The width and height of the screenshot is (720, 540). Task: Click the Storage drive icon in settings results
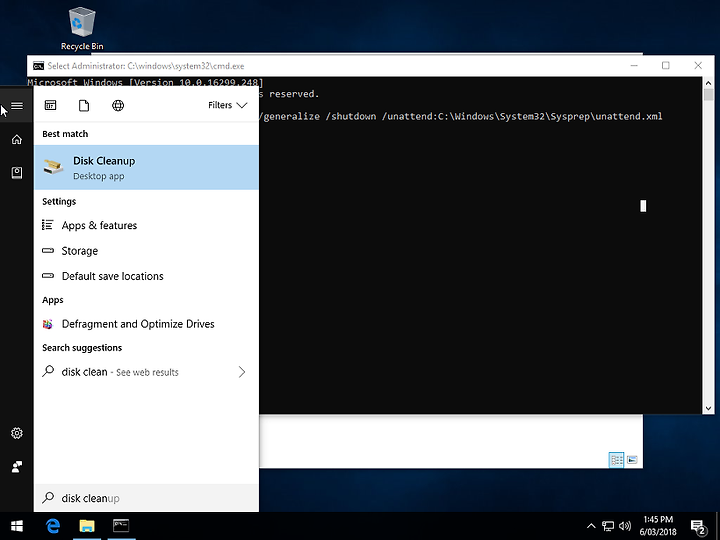coord(48,251)
